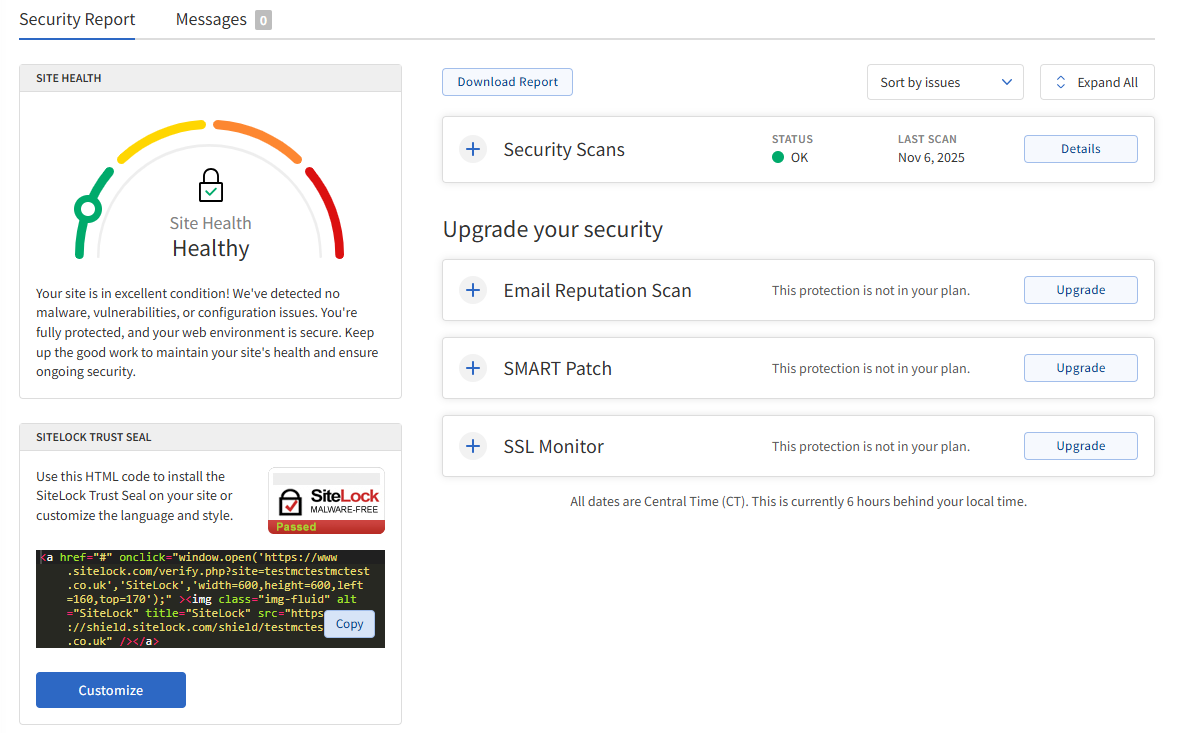The width and height of the screenshot is (1198, 733).
Task: Upgrade SMART Patch protection
Action: (1080, 368)
